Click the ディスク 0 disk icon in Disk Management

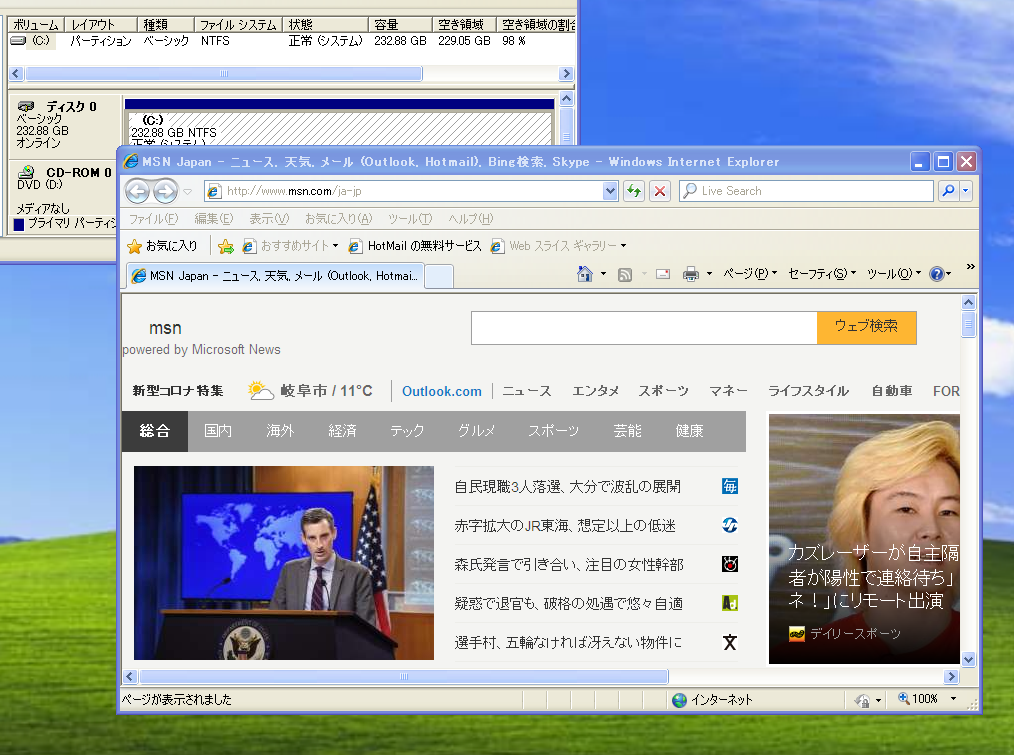pos(27,106)
